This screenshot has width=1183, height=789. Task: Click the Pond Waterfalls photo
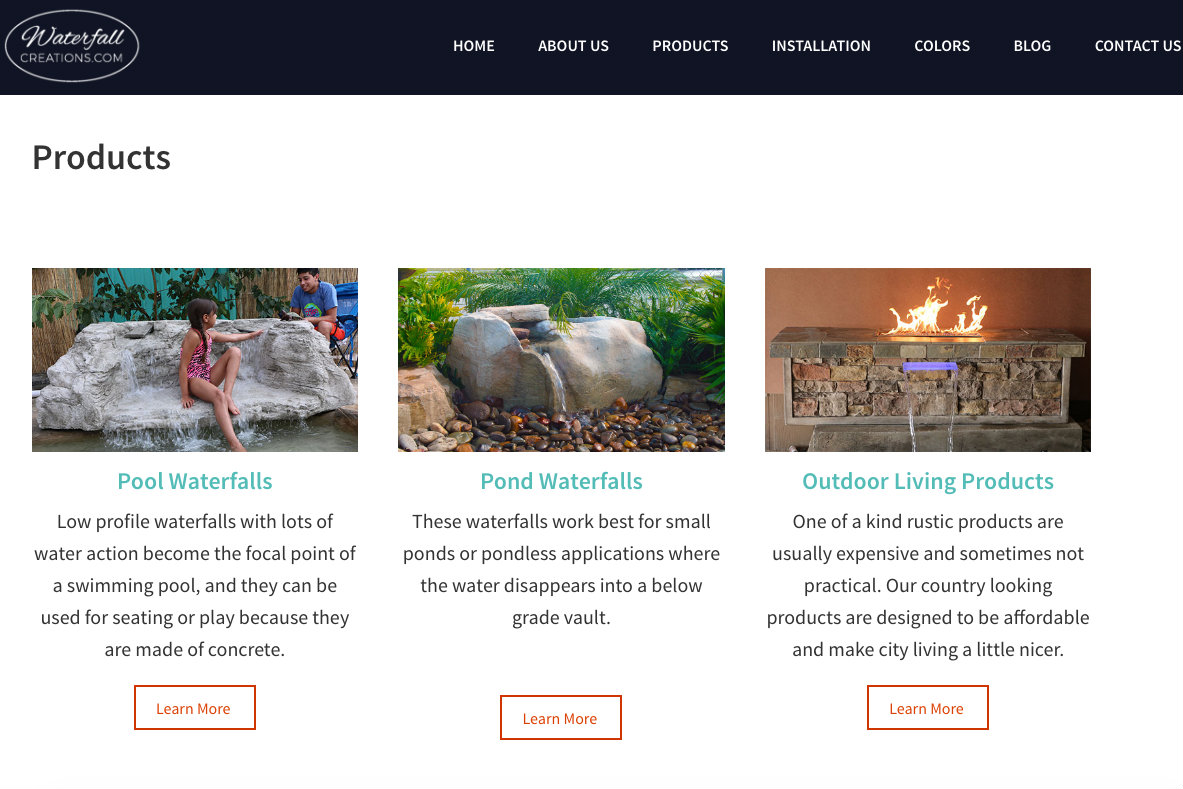[561, 360]
